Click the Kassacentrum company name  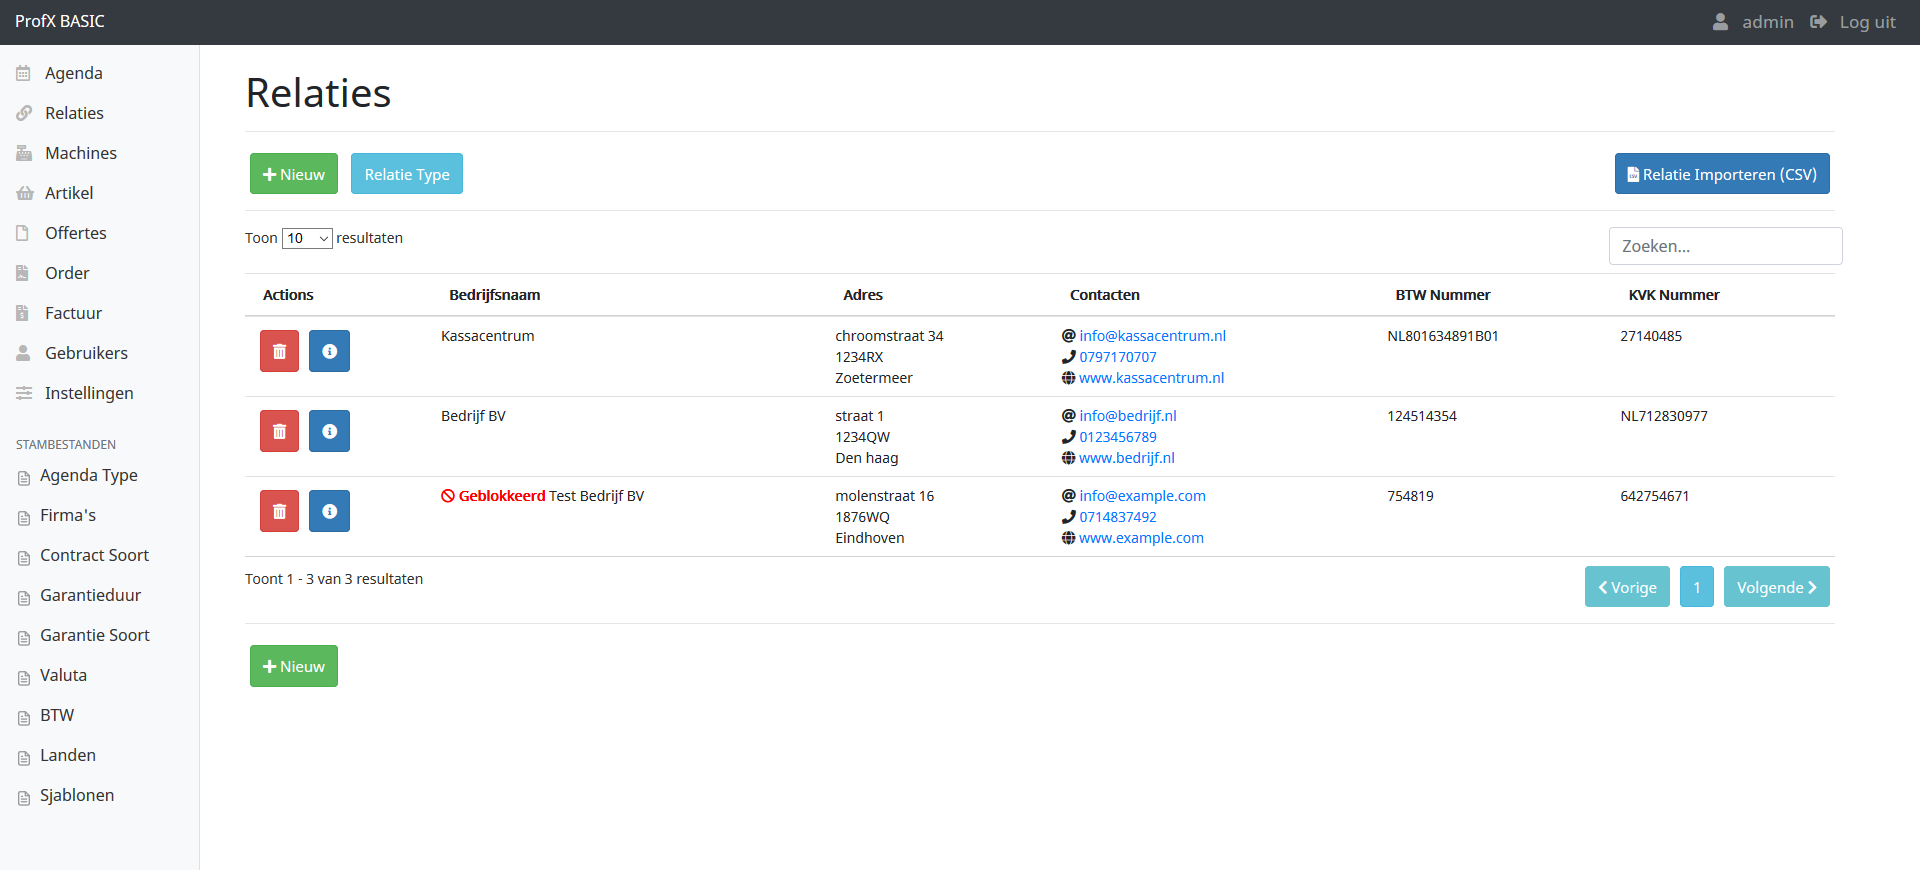pos(488,336)
